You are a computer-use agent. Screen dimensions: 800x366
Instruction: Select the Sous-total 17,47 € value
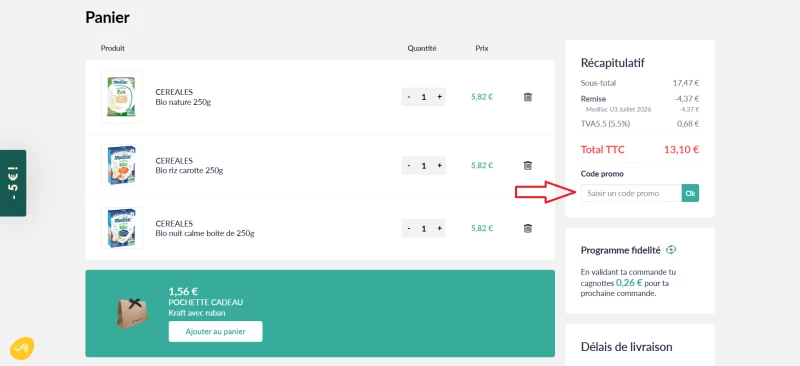click(686, 83)
